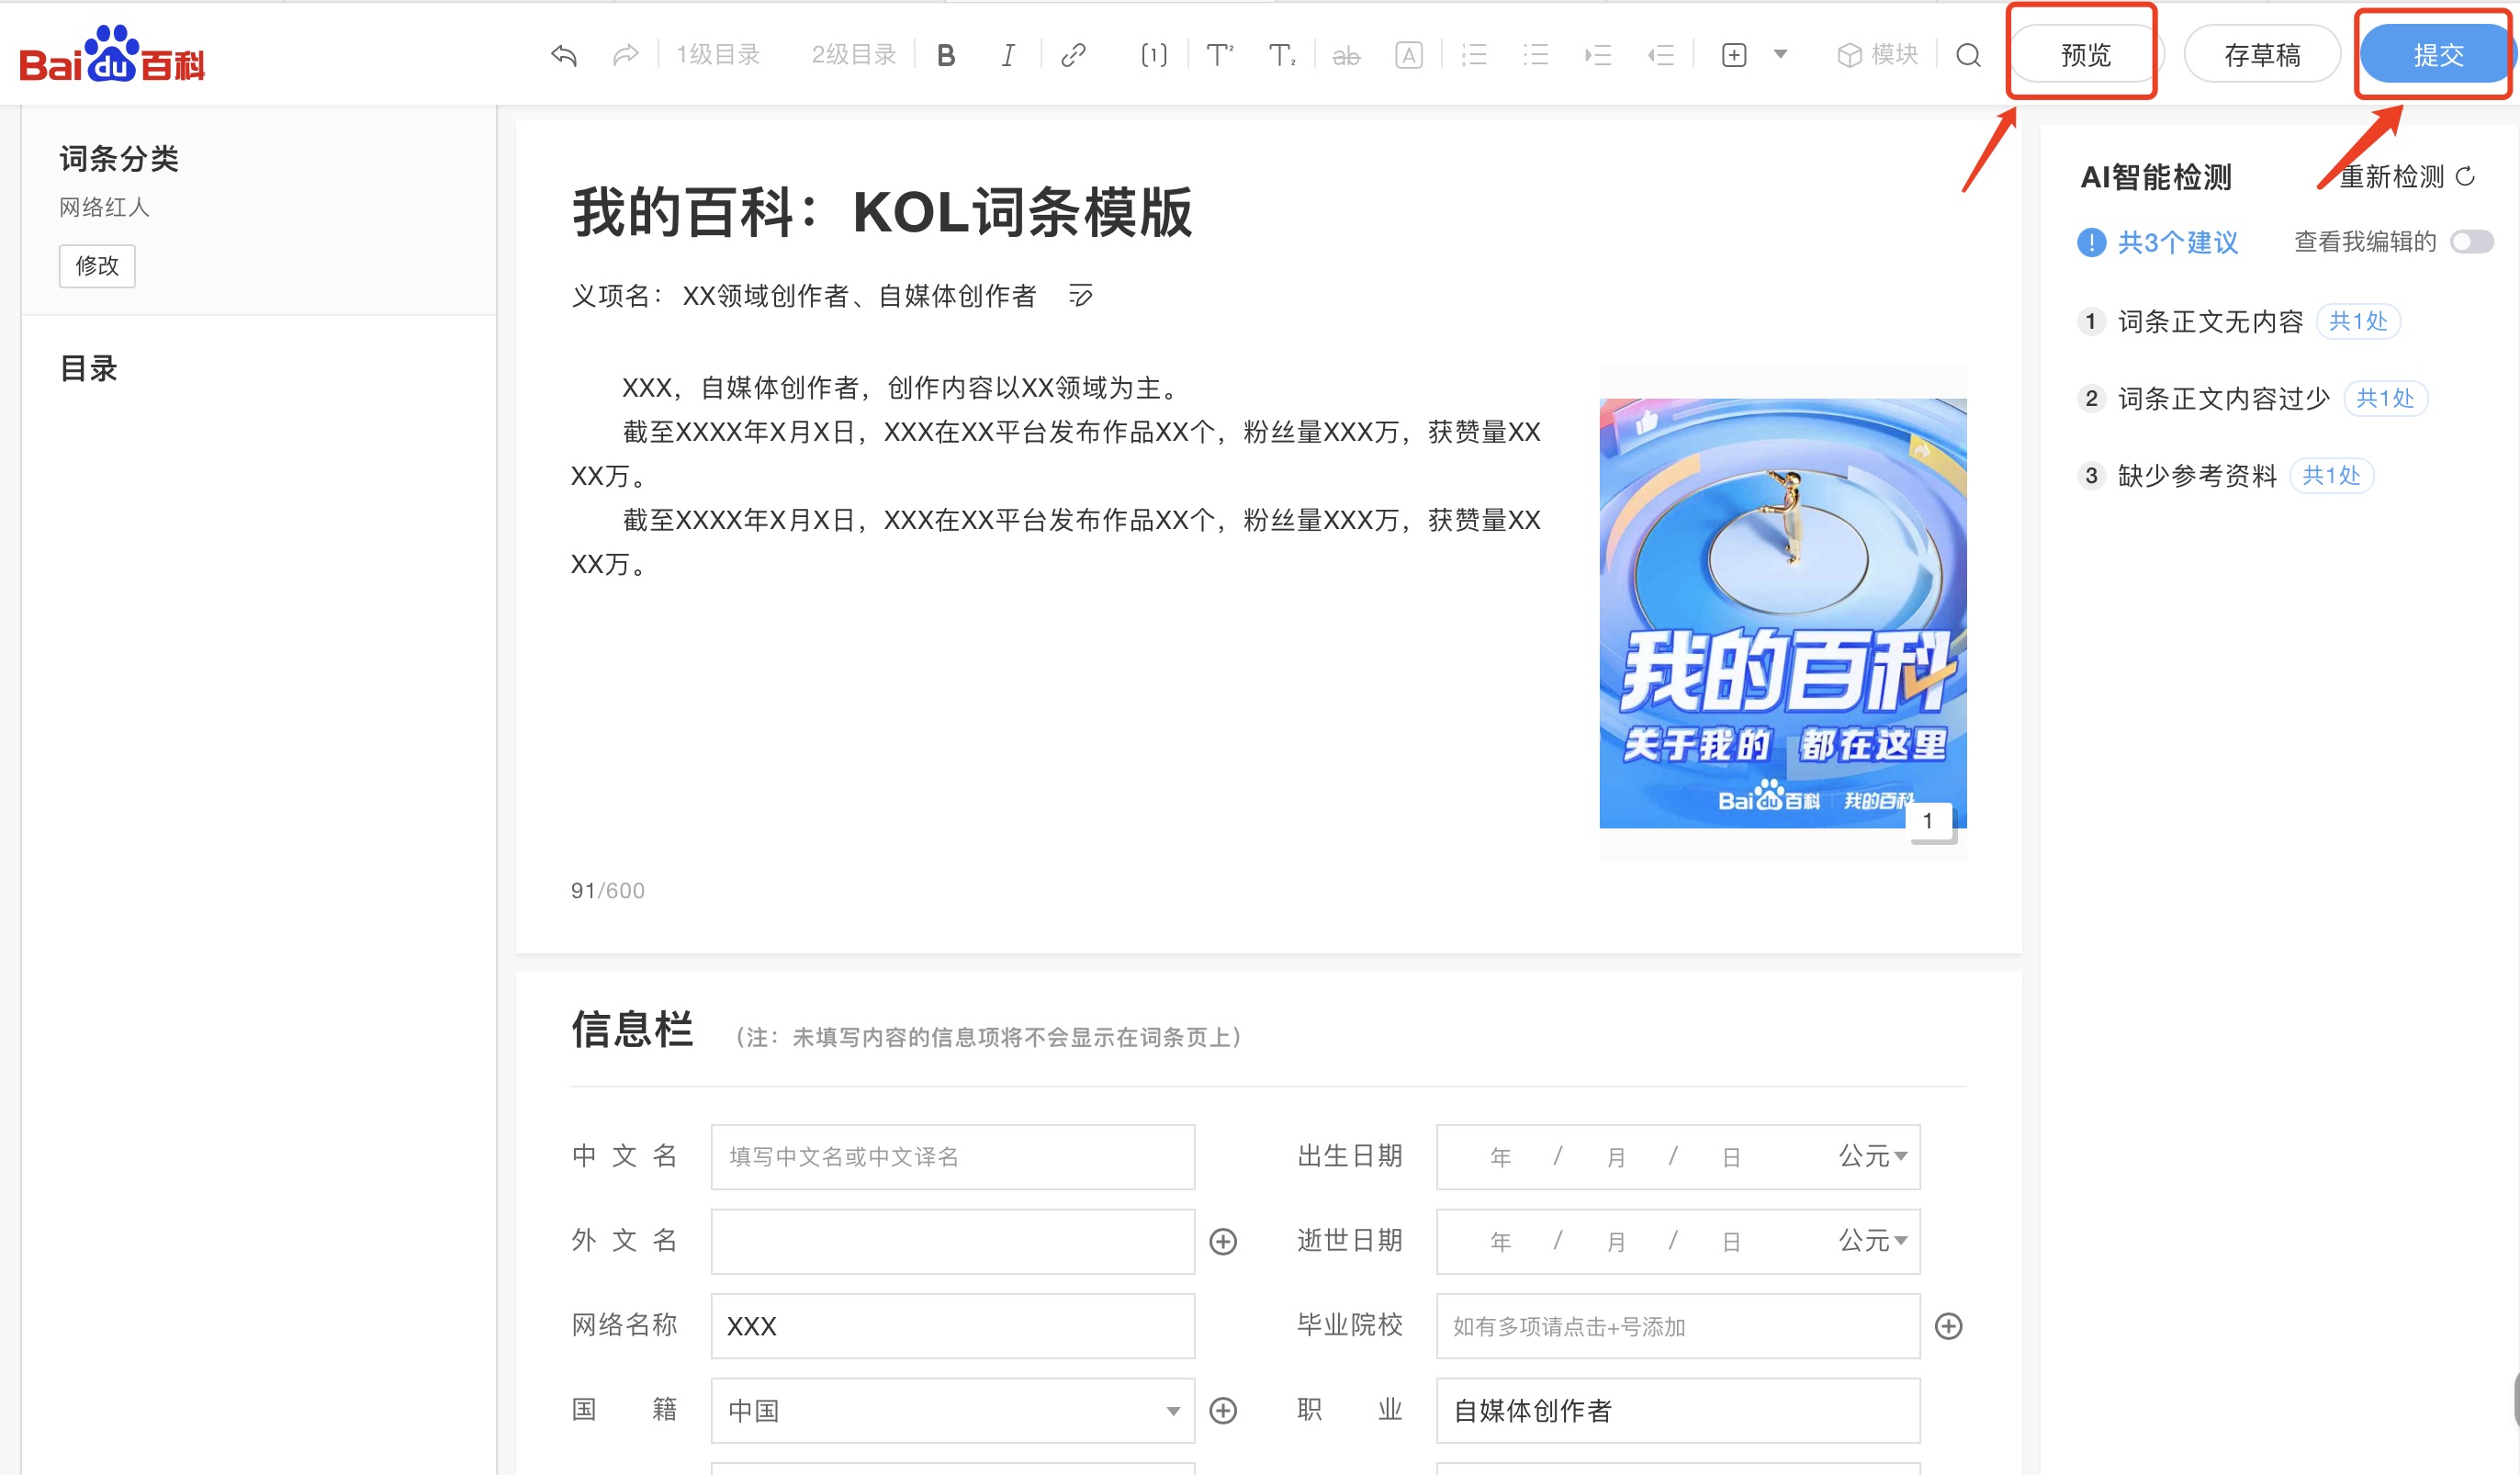Click 逝世日期 day field
The image size is (2520, 1475).
[1732, 1241]
